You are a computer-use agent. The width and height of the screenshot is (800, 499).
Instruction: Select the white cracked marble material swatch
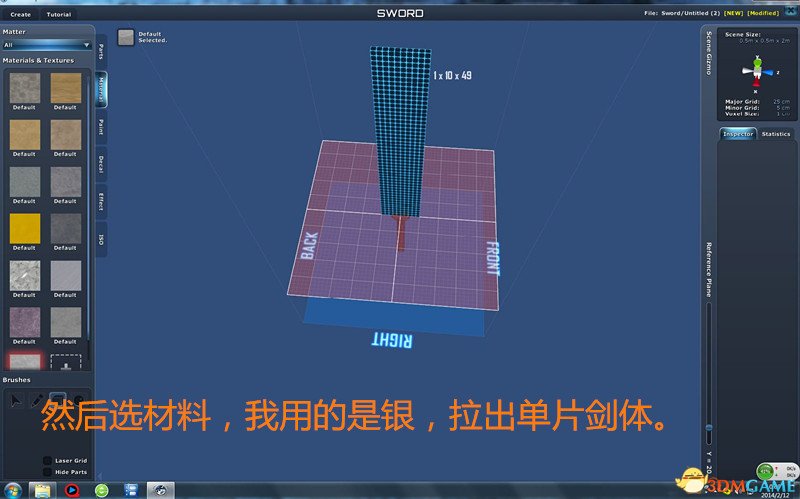(x=24, y=276)
